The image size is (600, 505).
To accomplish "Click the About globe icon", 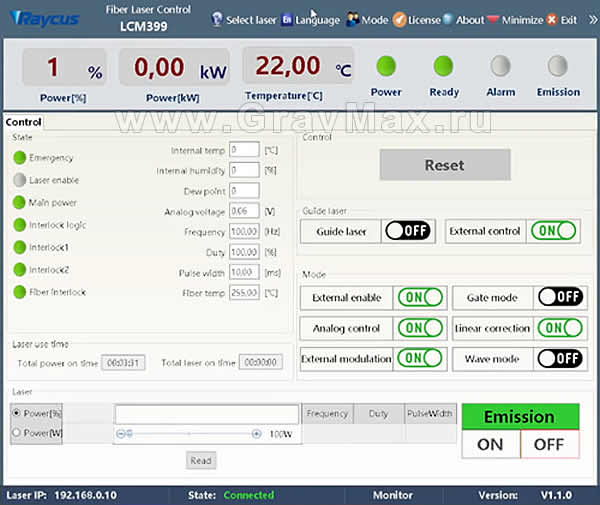I will coord(448,19).
